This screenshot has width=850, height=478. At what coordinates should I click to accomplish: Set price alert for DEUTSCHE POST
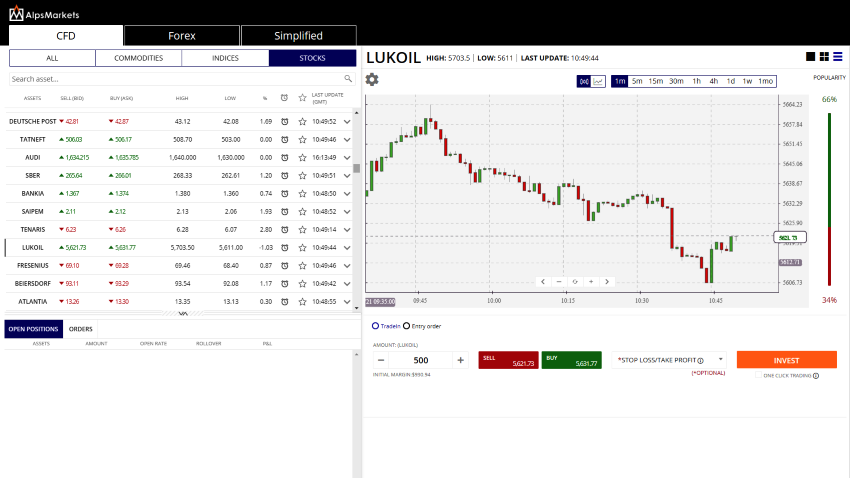coord(285,121)
